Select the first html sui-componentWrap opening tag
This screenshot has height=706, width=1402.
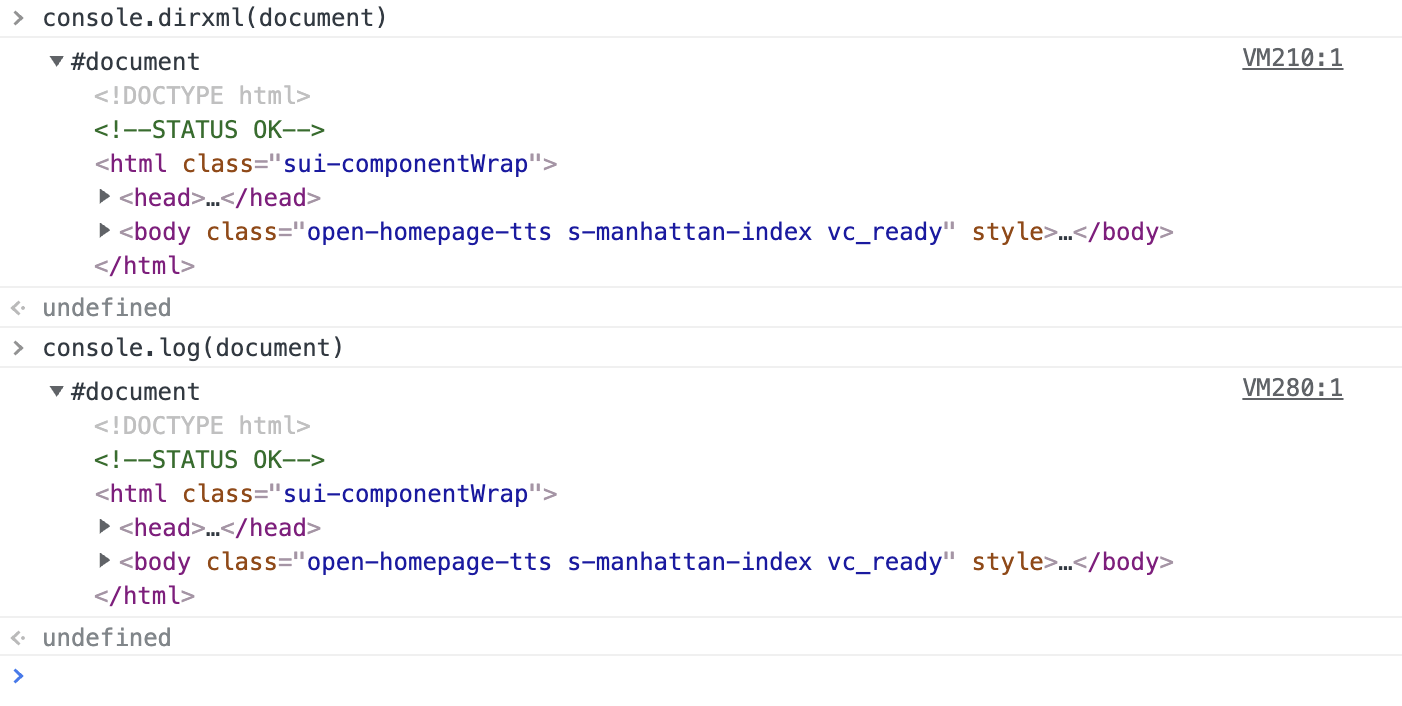pyautogui.click(x=325, y=164)
